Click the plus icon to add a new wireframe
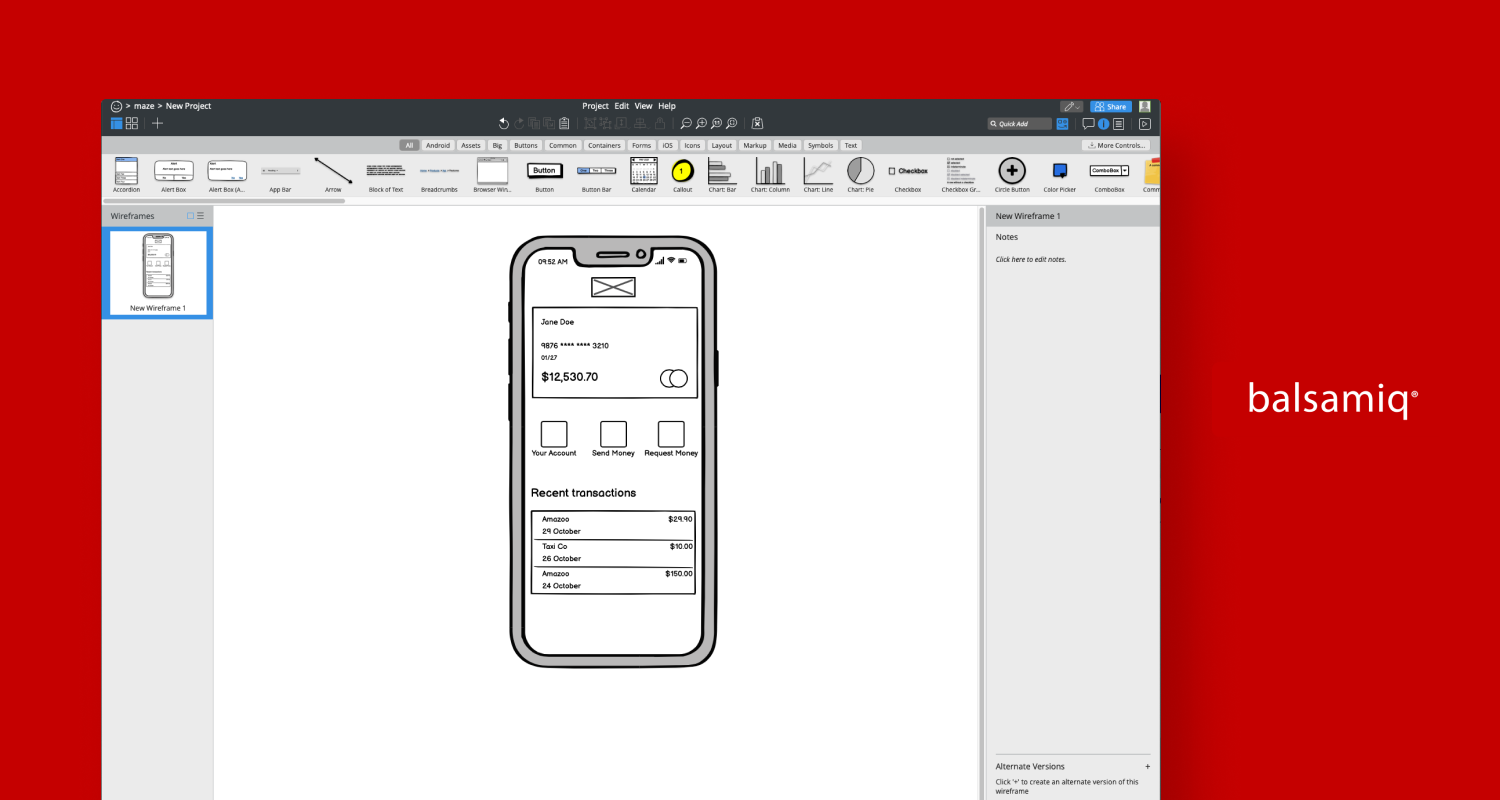The height and width of the screenshot is (800, 1500). 157,123
